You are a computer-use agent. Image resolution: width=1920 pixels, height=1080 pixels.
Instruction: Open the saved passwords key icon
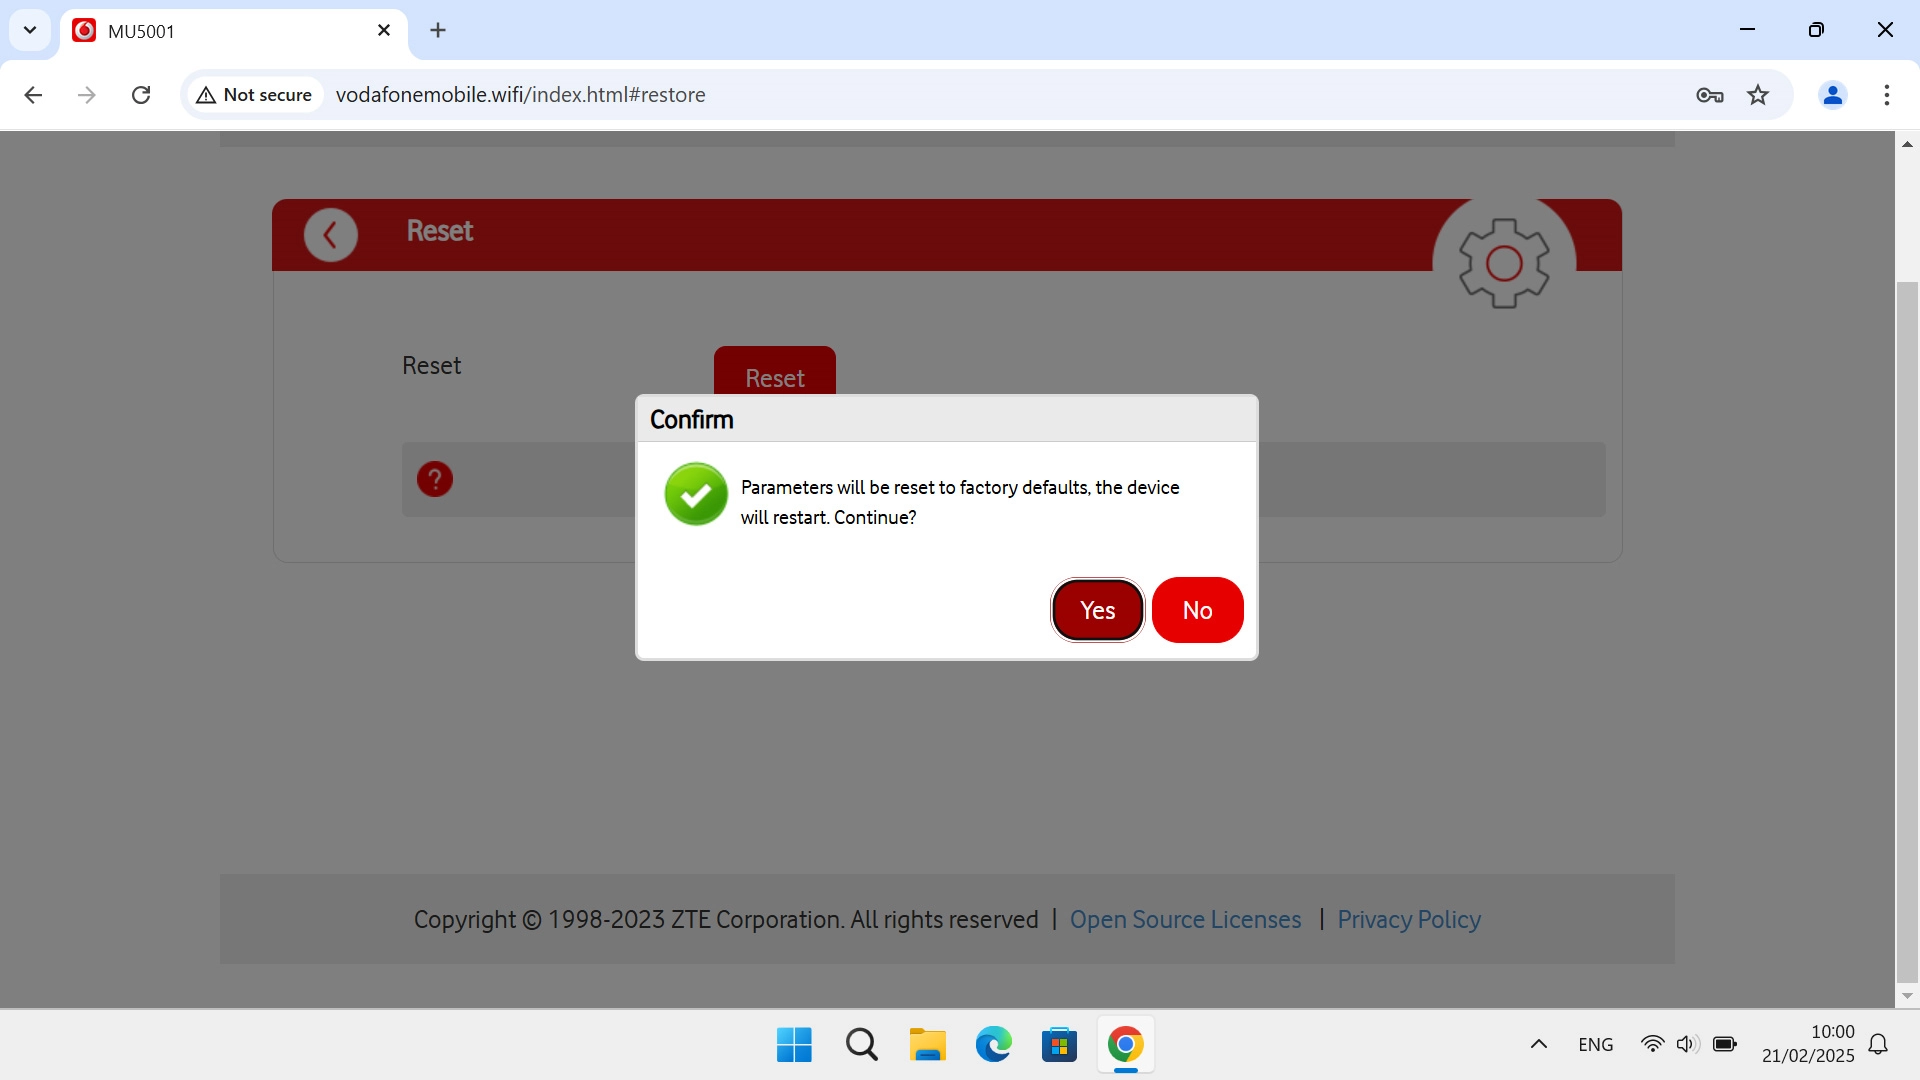coord(1710,94)
